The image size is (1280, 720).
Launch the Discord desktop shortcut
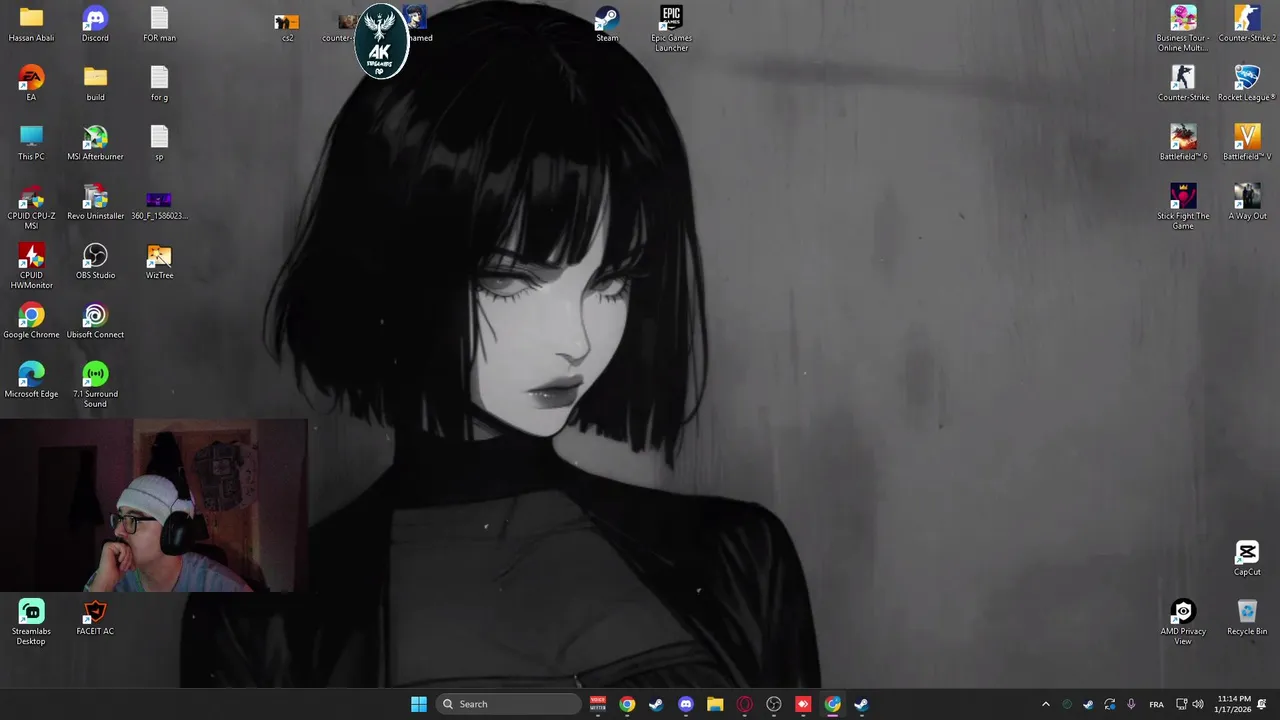click(95, 25)
